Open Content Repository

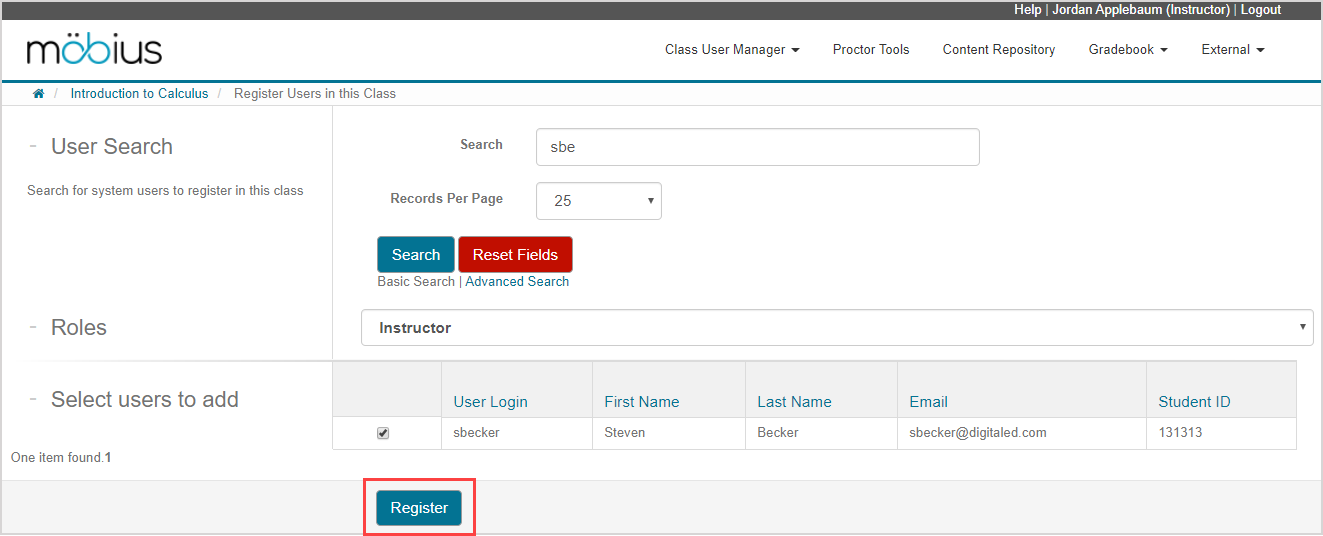[998, 50]
